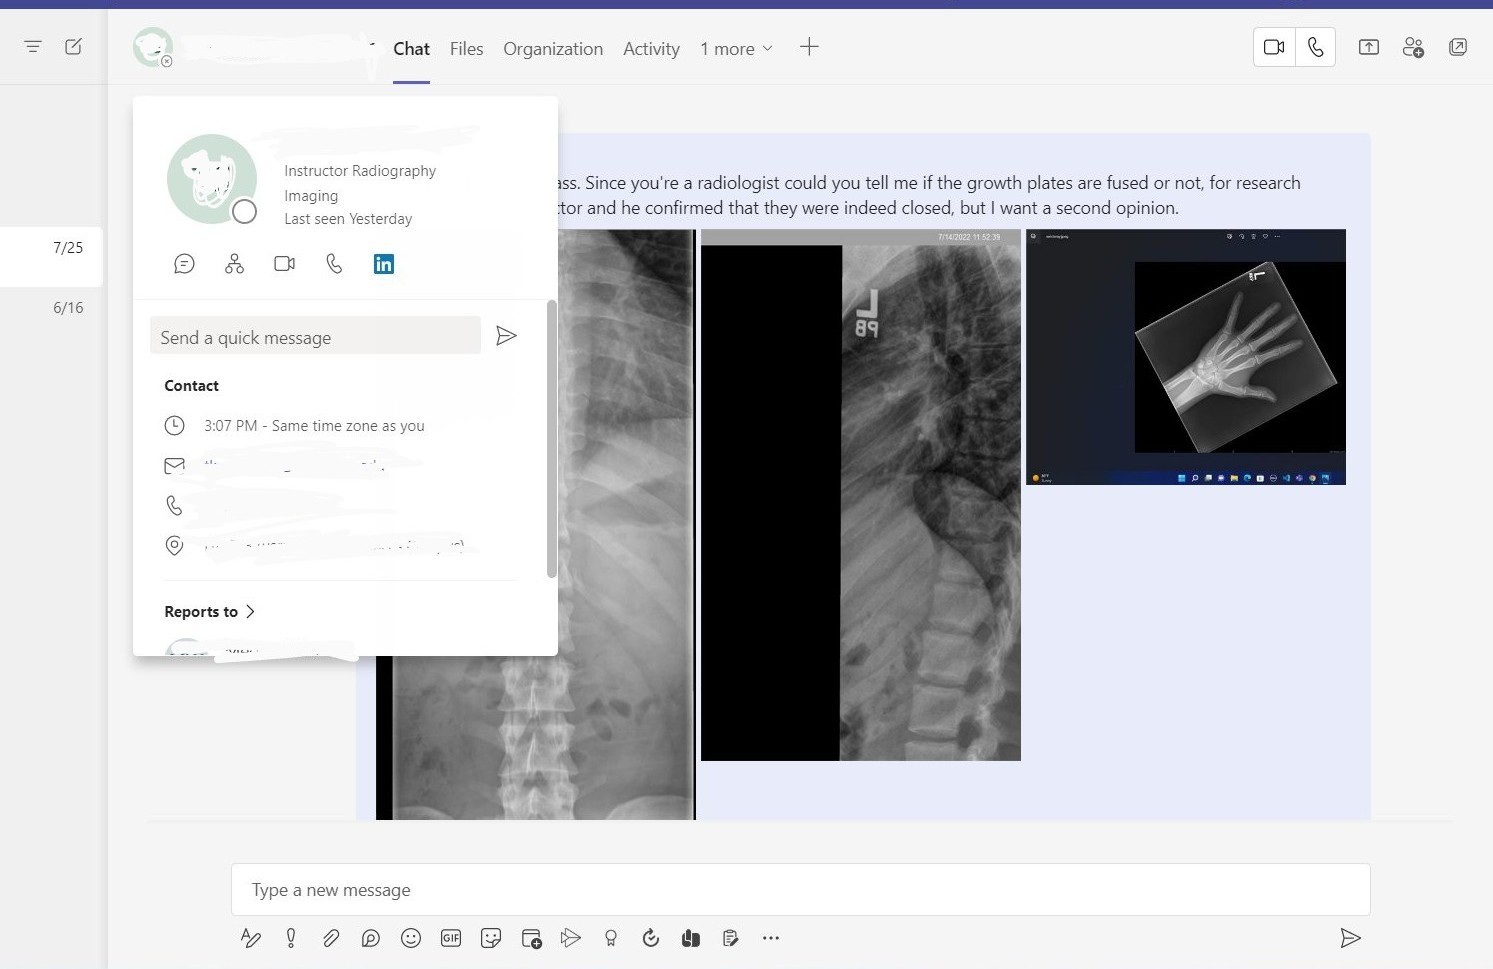
Task: Pop out the chat window
Action: (x=1458, y=47)
